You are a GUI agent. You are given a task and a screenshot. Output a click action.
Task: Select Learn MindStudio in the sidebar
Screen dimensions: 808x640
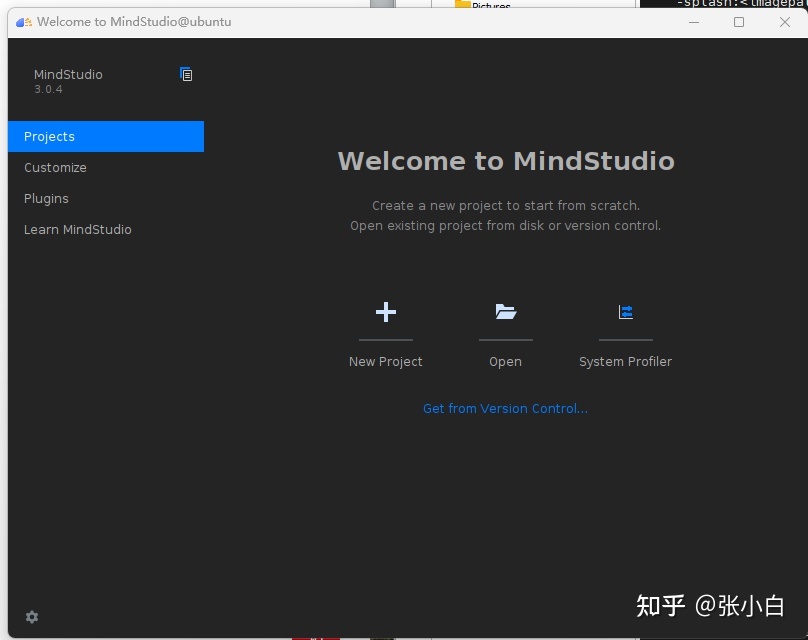78,229
